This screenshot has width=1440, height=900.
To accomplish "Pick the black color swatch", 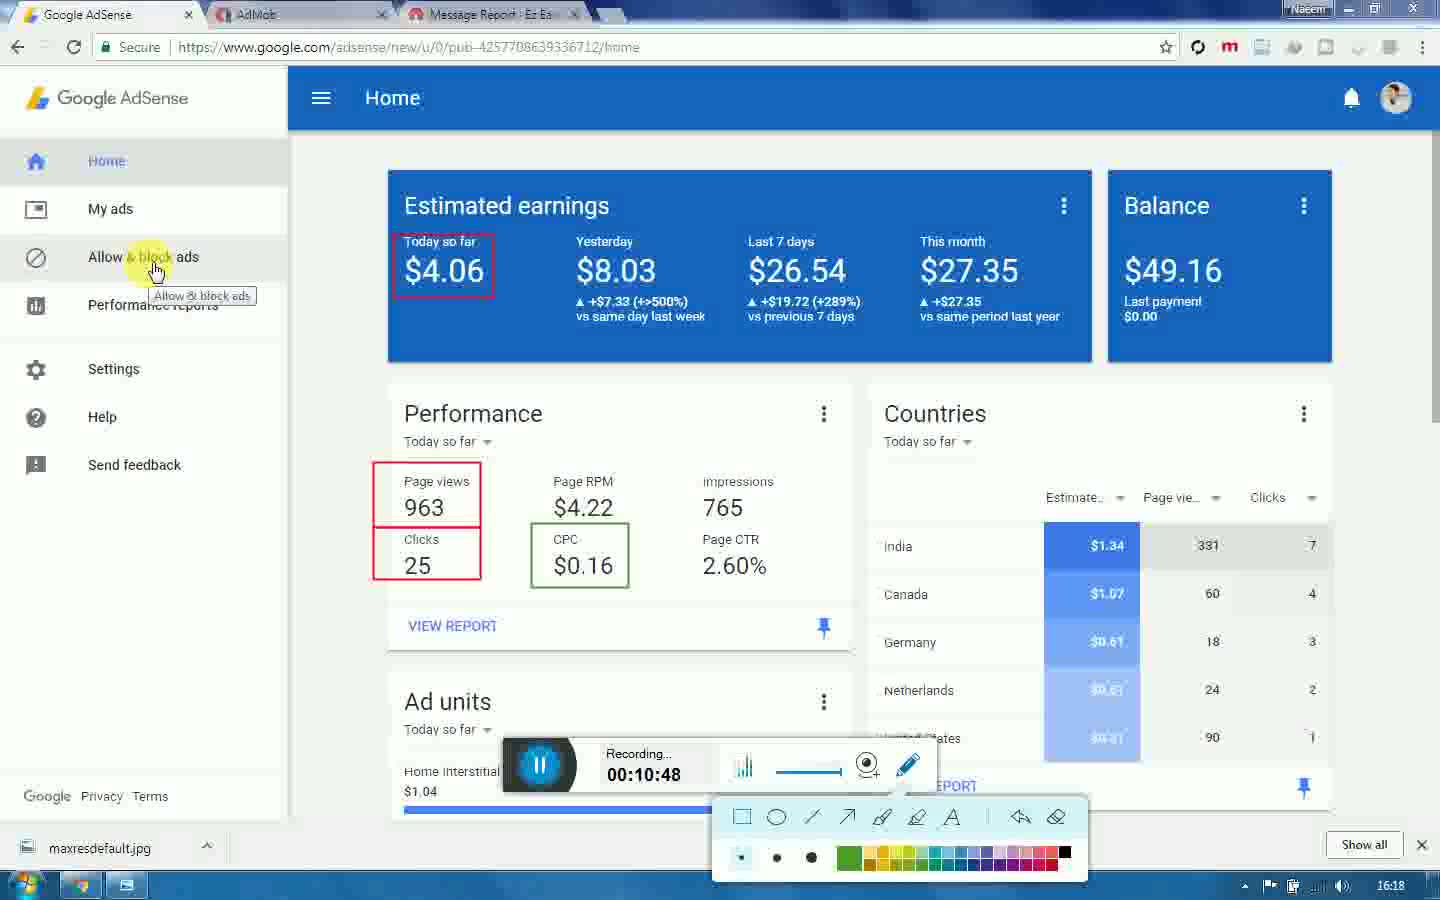I will pos(1065,852).
